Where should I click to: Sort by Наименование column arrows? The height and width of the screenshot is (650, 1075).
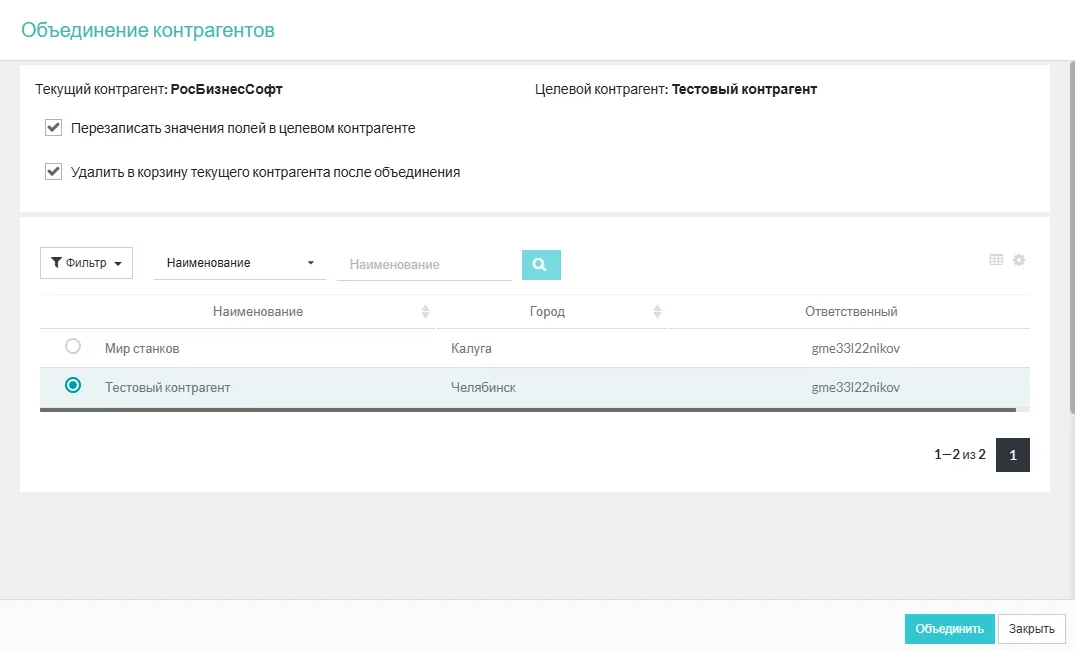coord(426,312)
